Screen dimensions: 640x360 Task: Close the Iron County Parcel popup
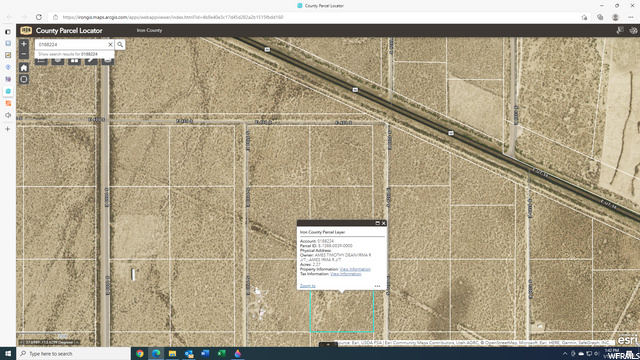tap(383, 223)
